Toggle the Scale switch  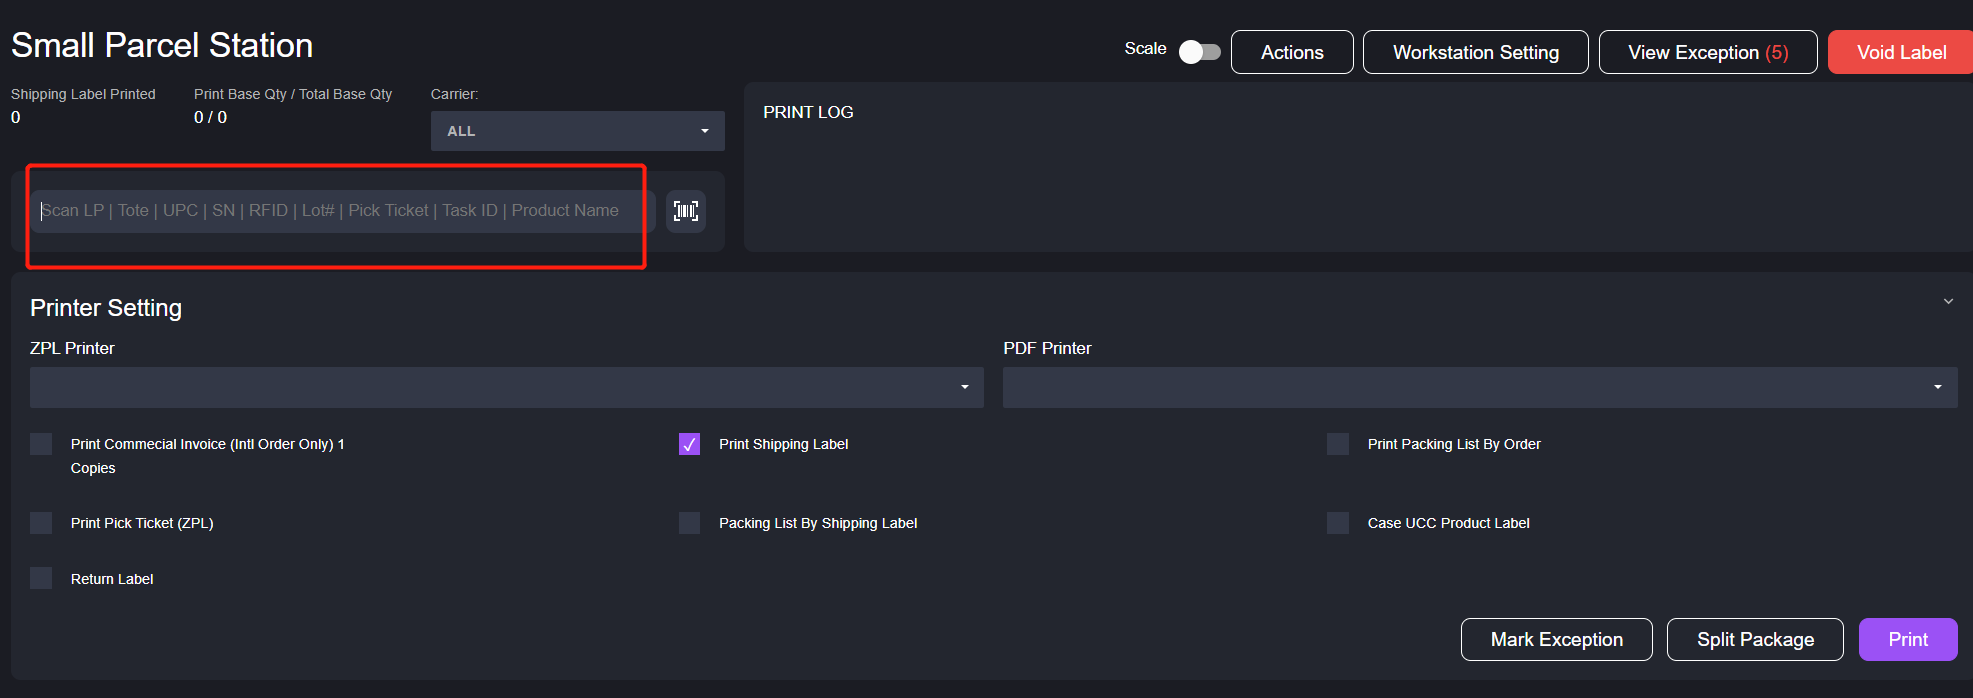pos(1199,52)
